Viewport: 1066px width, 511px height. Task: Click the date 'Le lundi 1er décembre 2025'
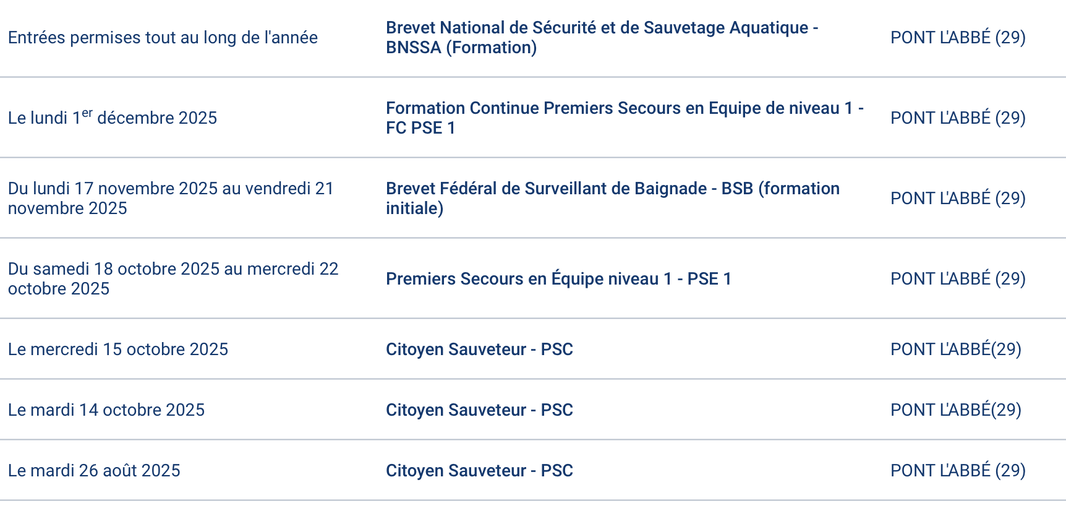click(x=112, y=118)
